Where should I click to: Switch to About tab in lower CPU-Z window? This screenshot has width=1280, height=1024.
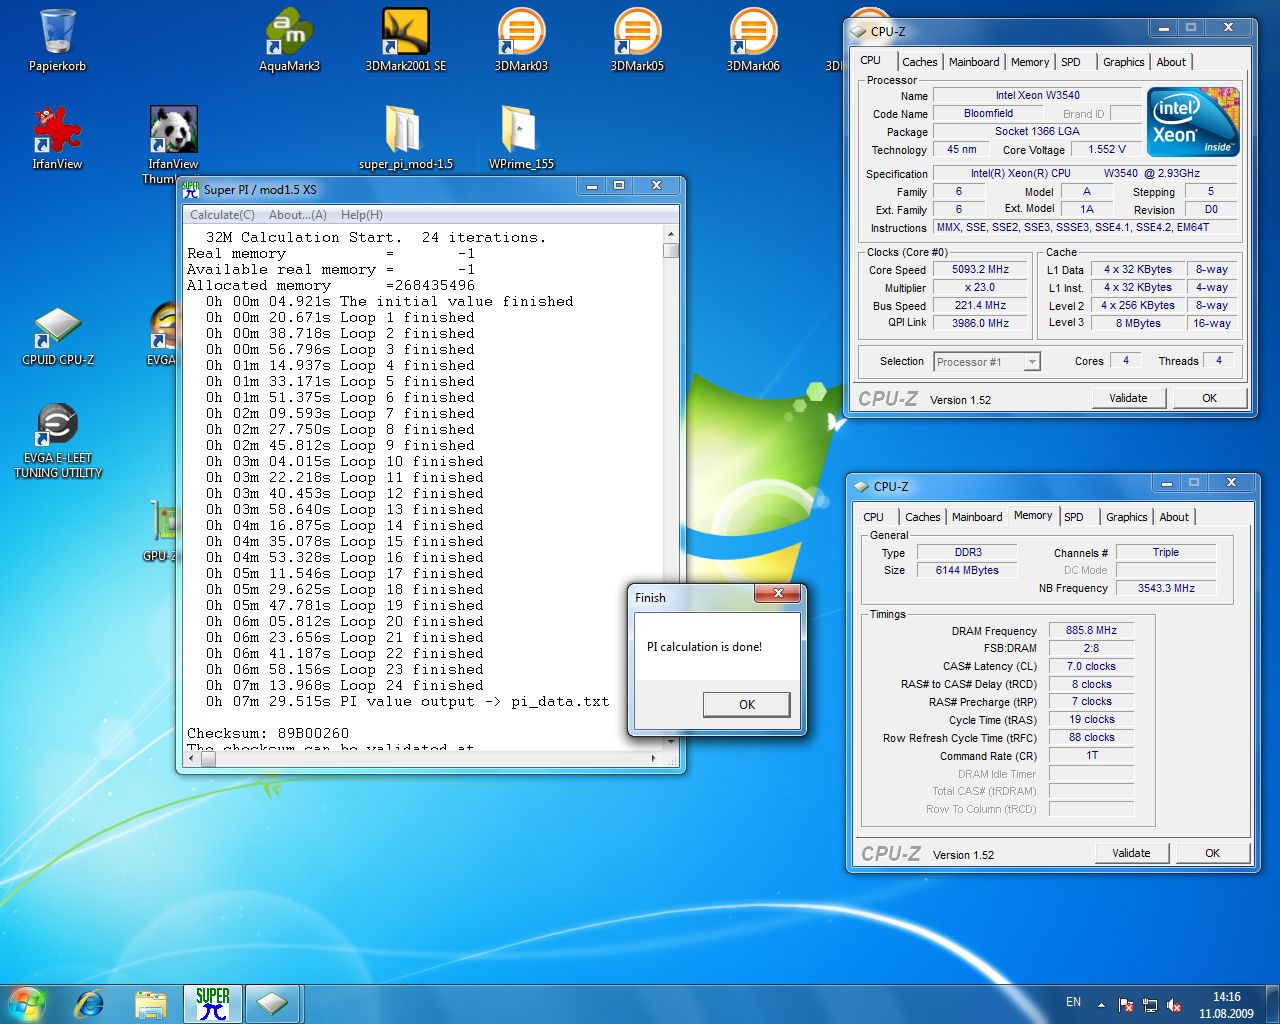[1174, 517]
